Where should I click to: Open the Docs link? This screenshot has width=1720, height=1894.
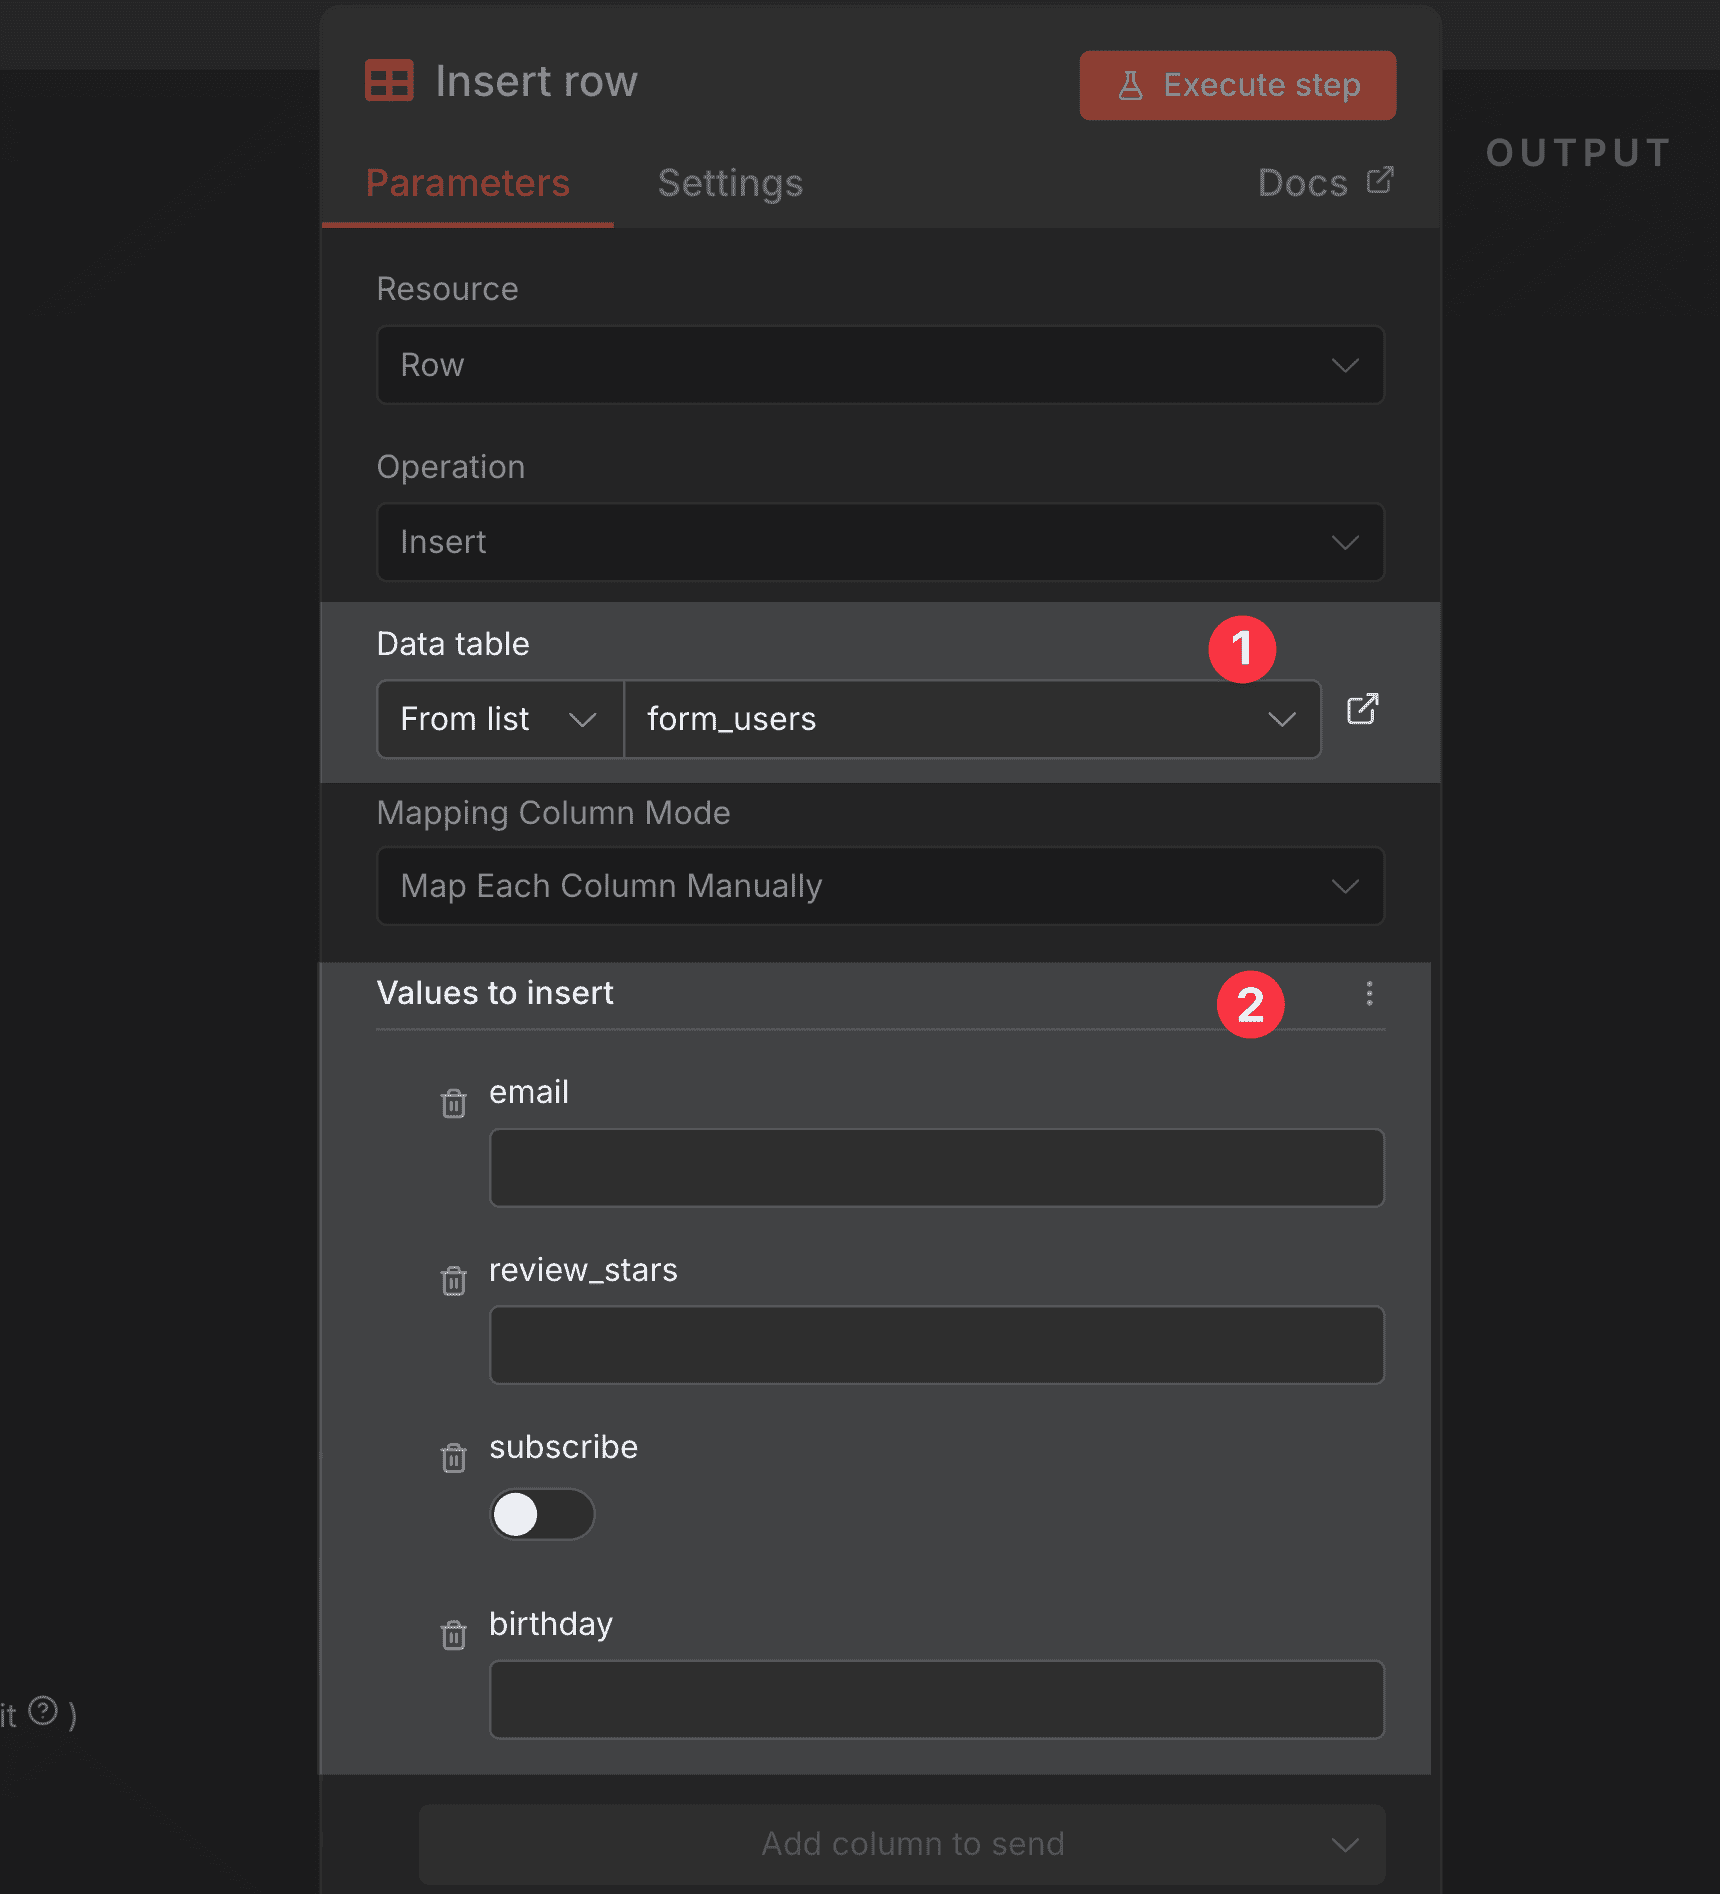(x=1323, y=182)
